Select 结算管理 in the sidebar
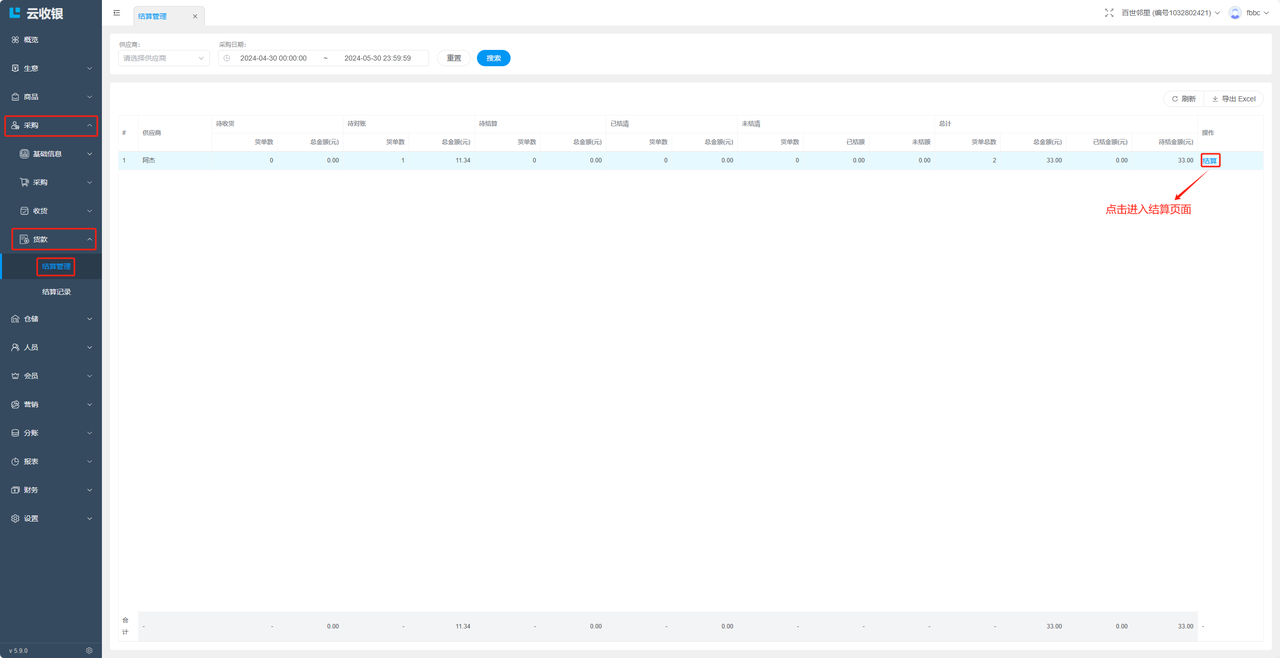This screenshot has width=1280, height=658. point(56,267)
